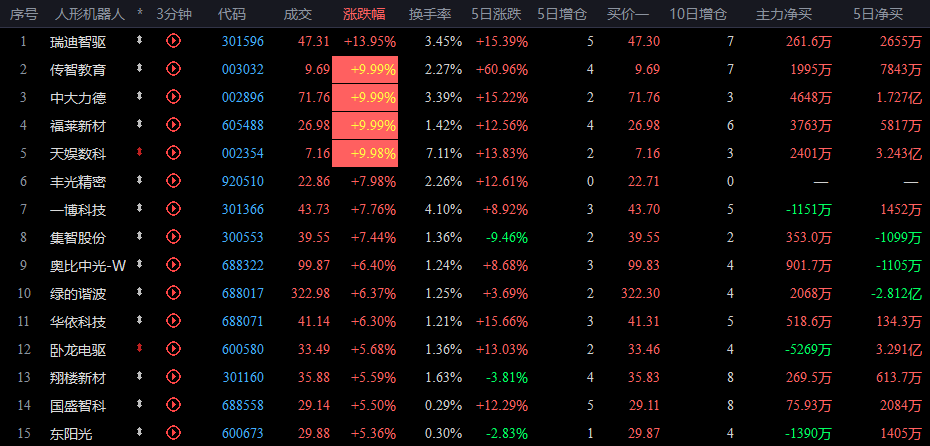The image size is (930, 446).
Task: Click the highlighted +9.98% cell for 天娱数科
Action: pos(365,154)
